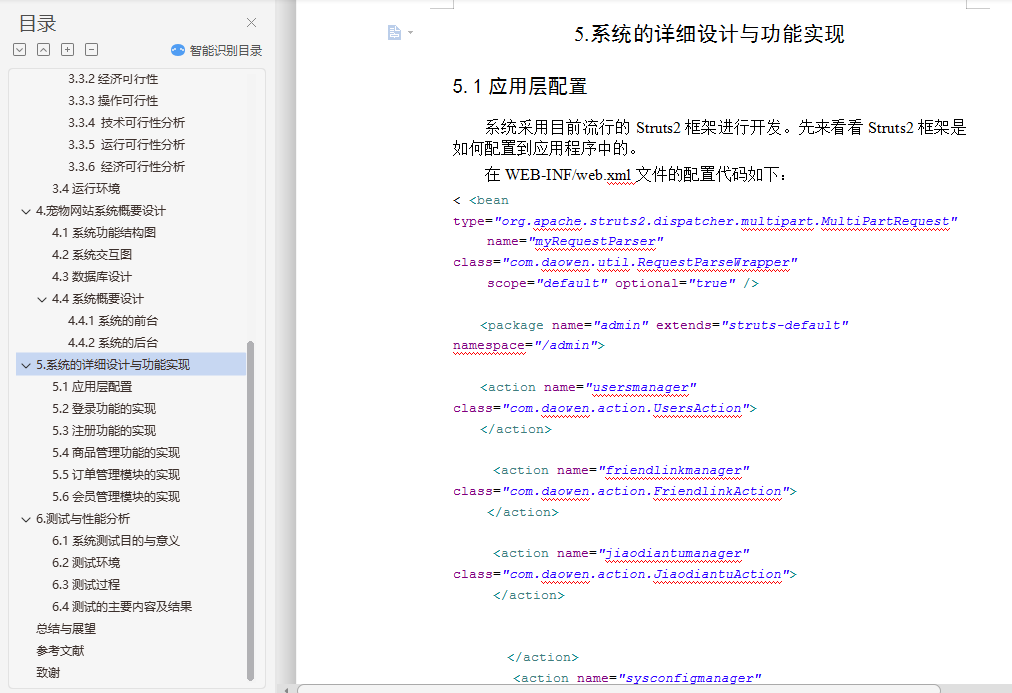Jump to 3.4 运行环境

[86, 188]
